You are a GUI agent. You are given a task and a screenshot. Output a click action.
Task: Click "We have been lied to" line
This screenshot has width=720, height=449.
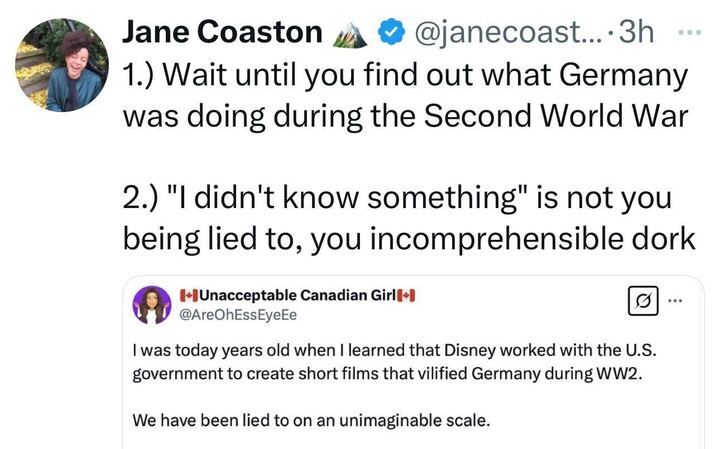click(x=311, y=420)
